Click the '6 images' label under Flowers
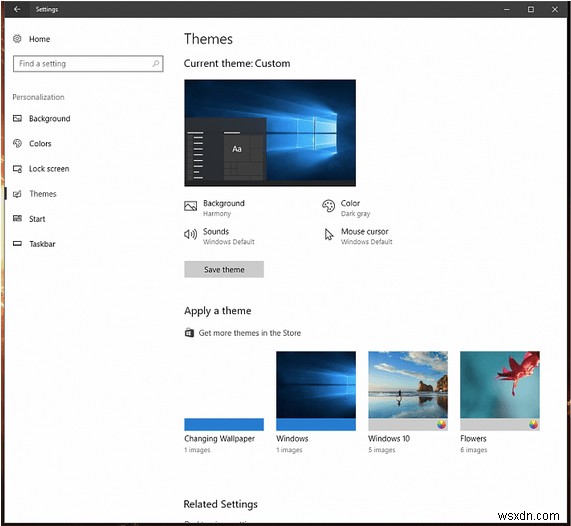 (x=473, y=450)
